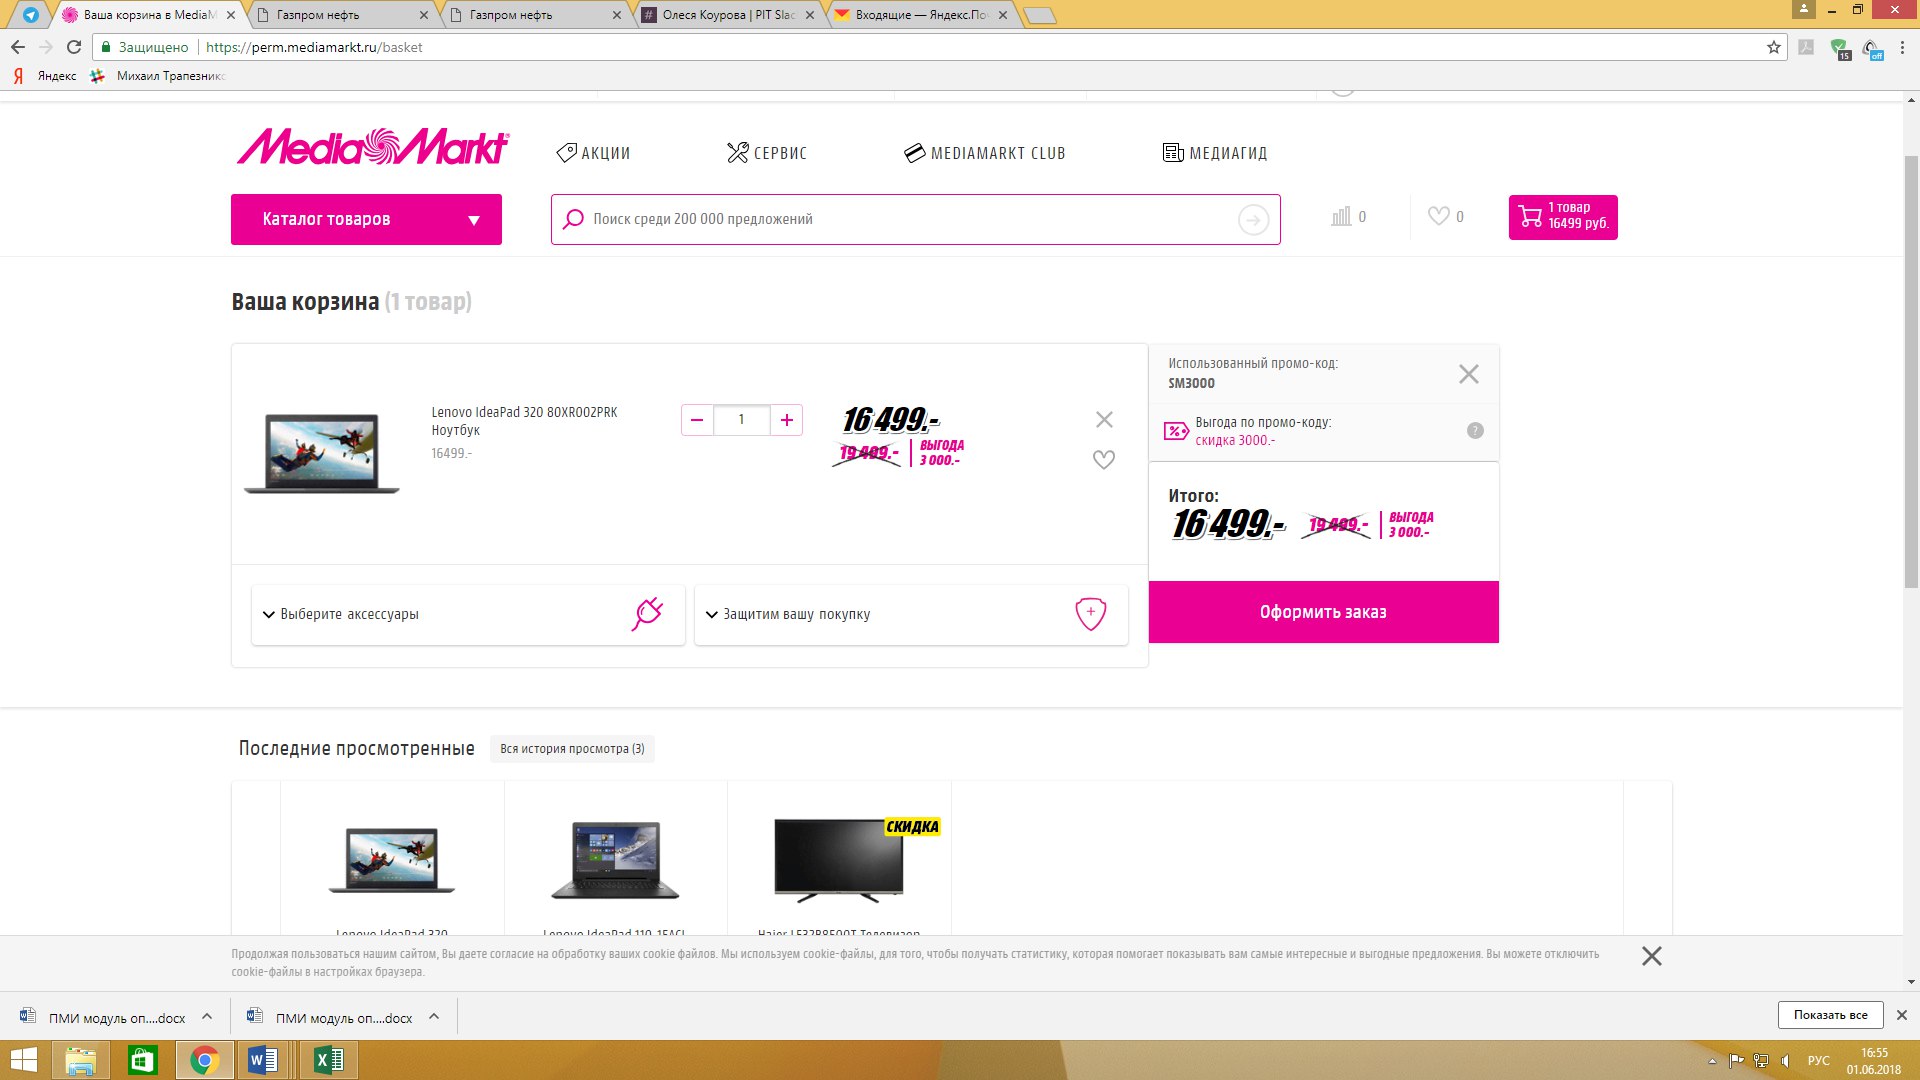The image size is (1920, 1080).
Task: Close the cookie consent notice
Action: (x=1652, y=956)
